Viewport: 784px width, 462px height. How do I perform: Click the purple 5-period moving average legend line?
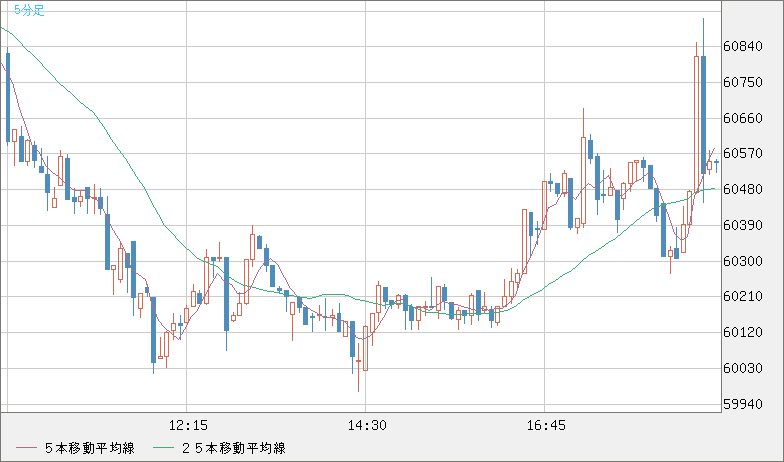tap(26, 448)
